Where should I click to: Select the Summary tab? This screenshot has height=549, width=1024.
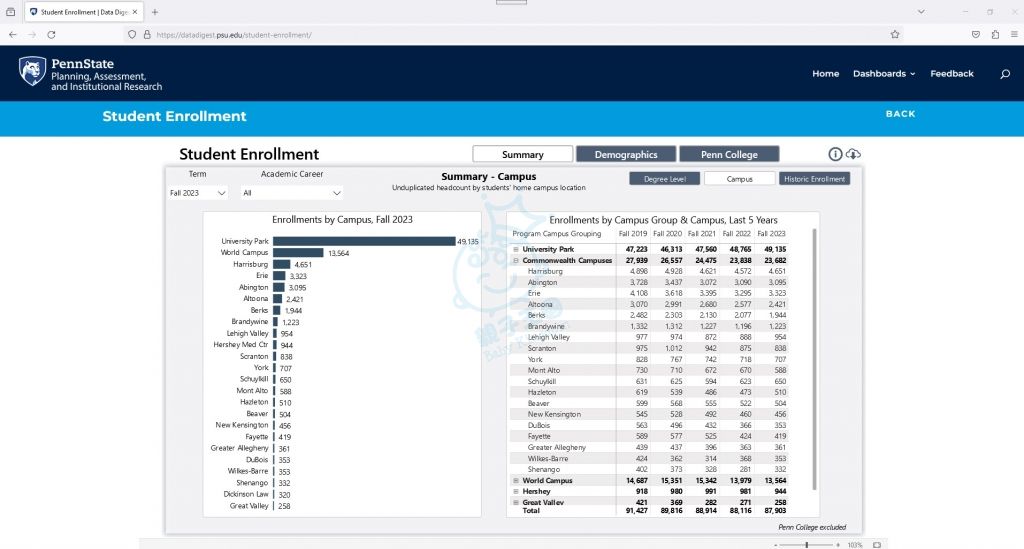click(x=522, y=154)
